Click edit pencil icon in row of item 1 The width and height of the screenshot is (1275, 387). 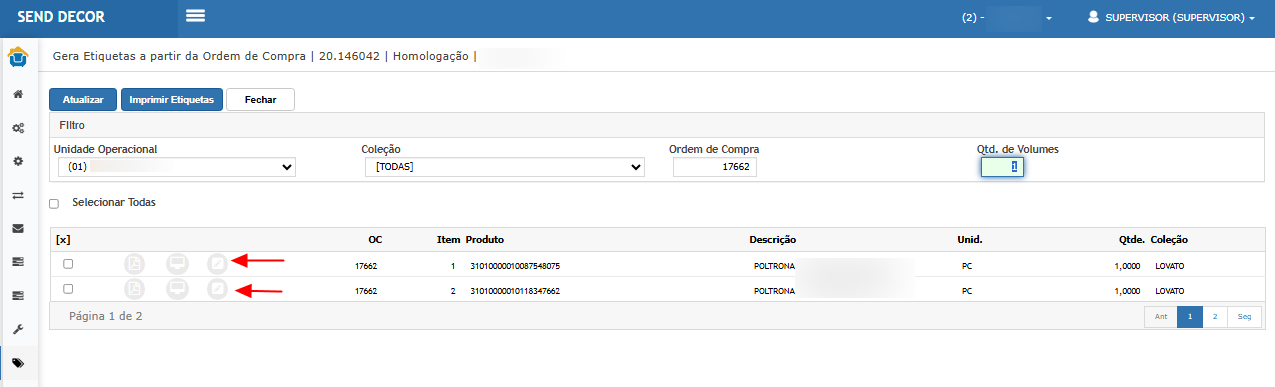pos(218,264)
